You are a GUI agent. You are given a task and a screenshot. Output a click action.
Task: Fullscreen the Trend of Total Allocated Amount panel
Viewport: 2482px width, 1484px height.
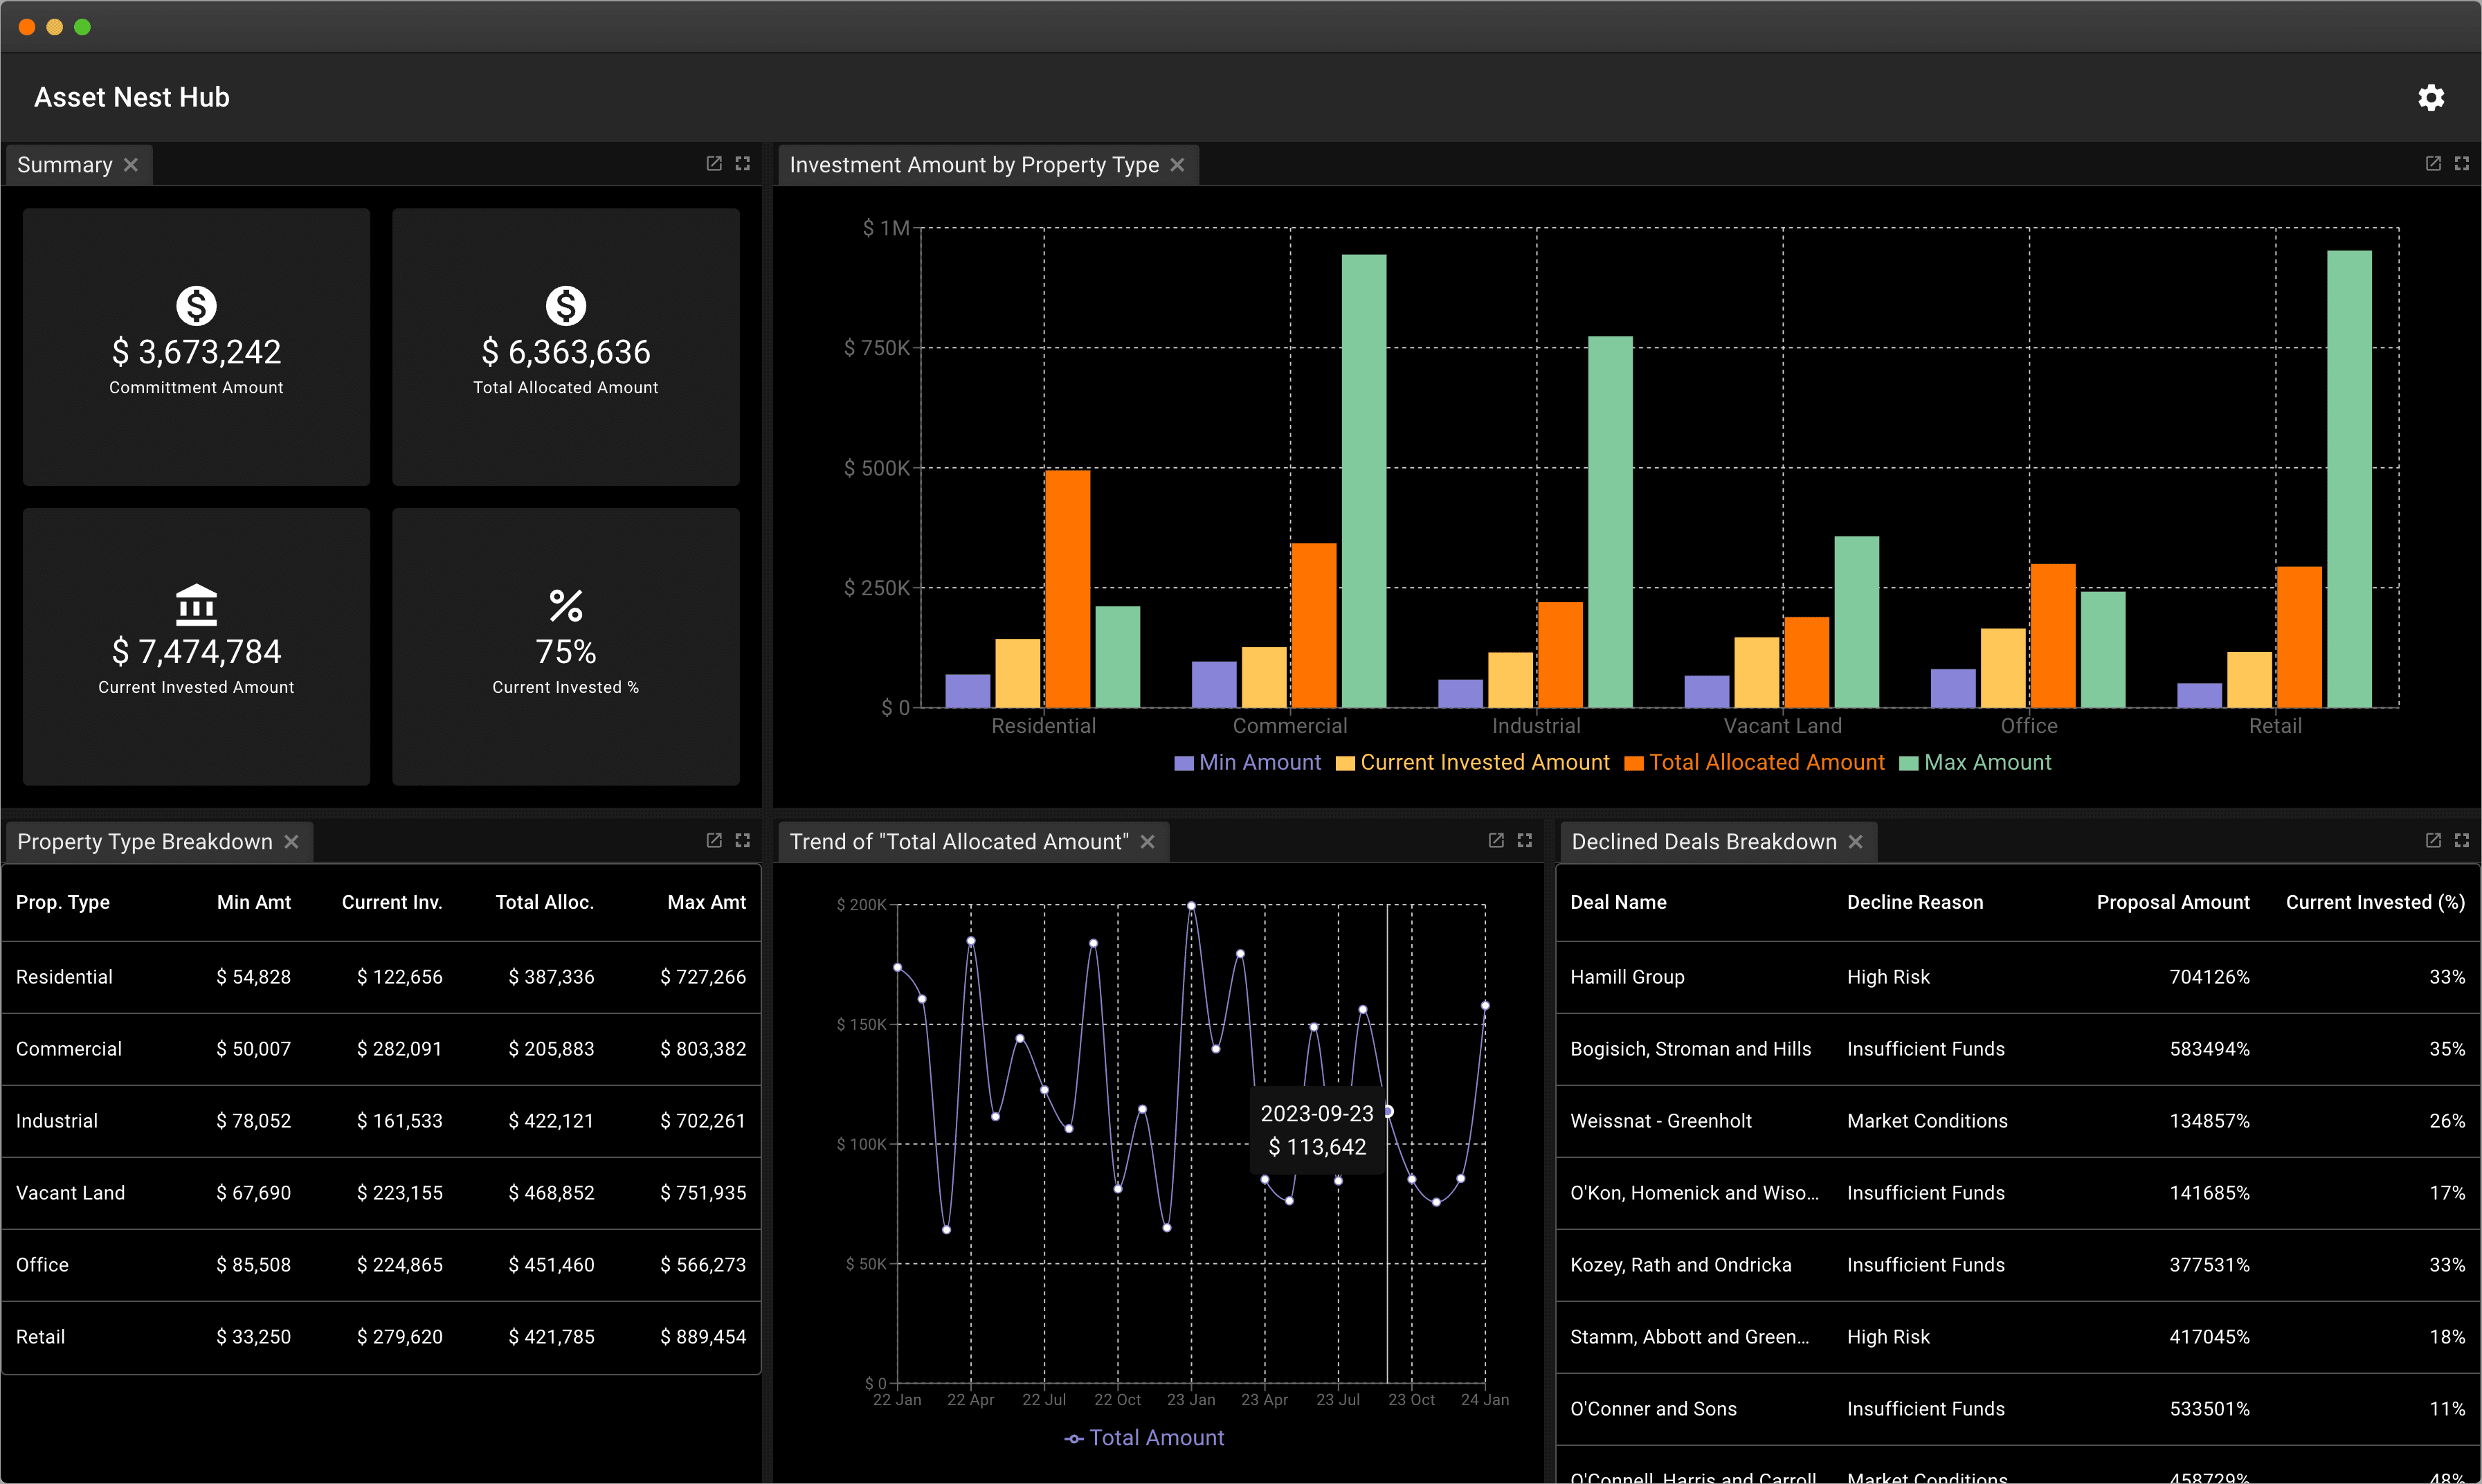[1525, 840]
